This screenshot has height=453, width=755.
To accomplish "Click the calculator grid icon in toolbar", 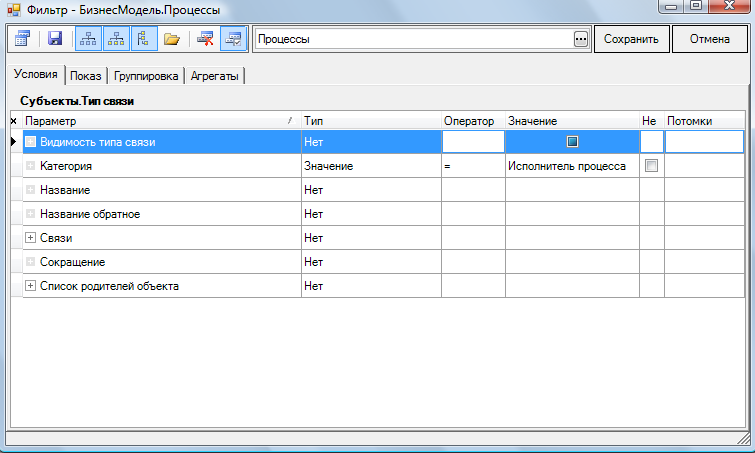I will pyautogui.click(x=23, y=39).
